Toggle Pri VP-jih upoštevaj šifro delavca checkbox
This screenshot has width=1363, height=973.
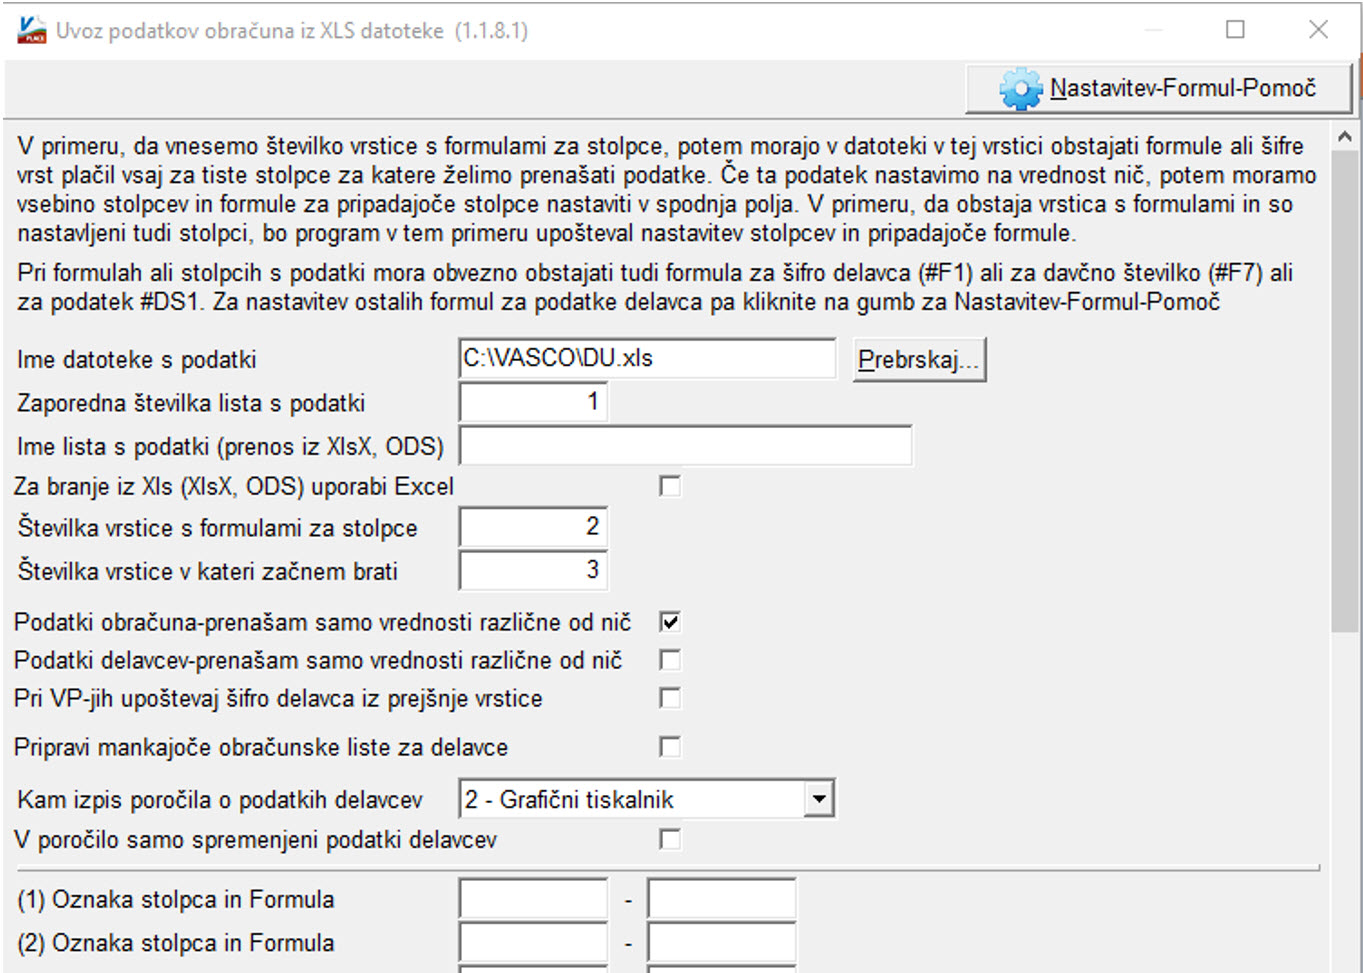point(670,698)
